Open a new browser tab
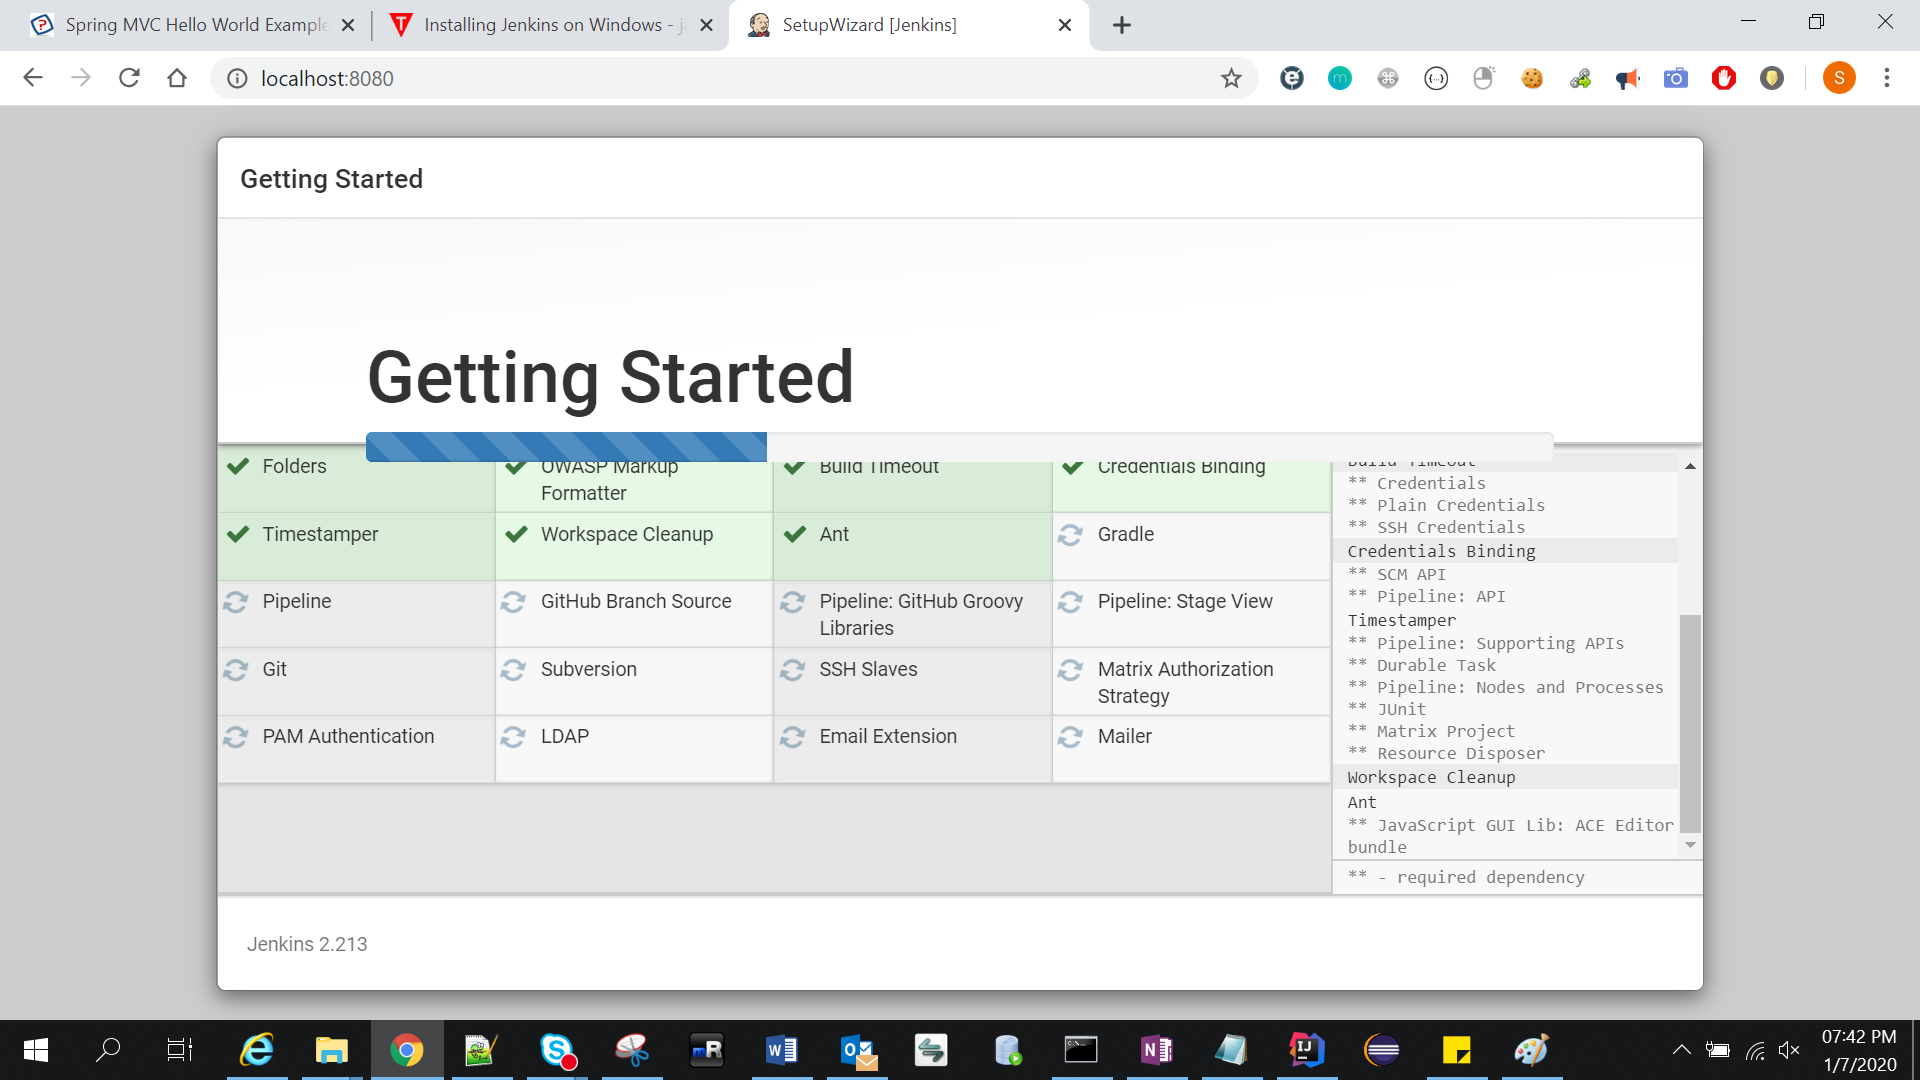 pos(1121,25)
